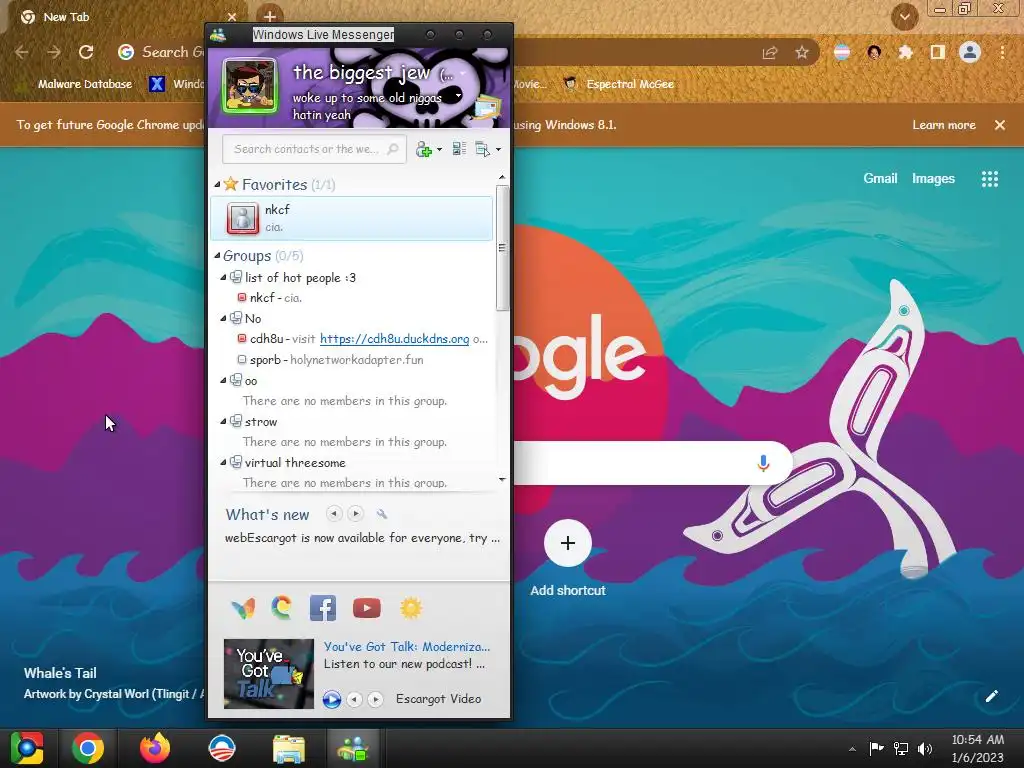Open the cdh8u.duckdns.org link

tap(394, 339)
